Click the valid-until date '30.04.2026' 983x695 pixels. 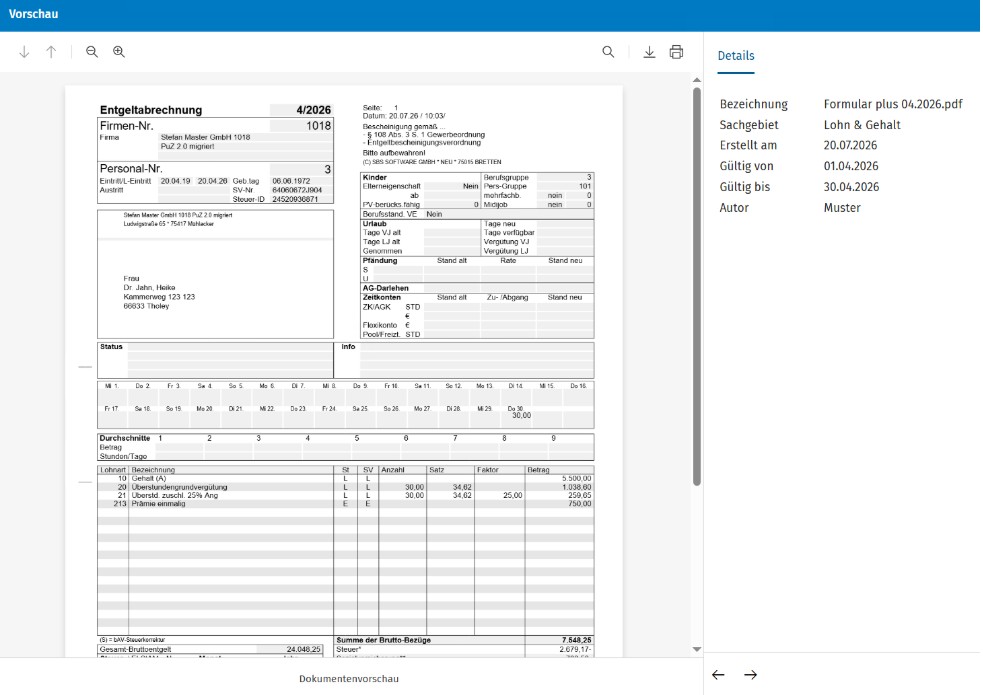coord(851,187)
